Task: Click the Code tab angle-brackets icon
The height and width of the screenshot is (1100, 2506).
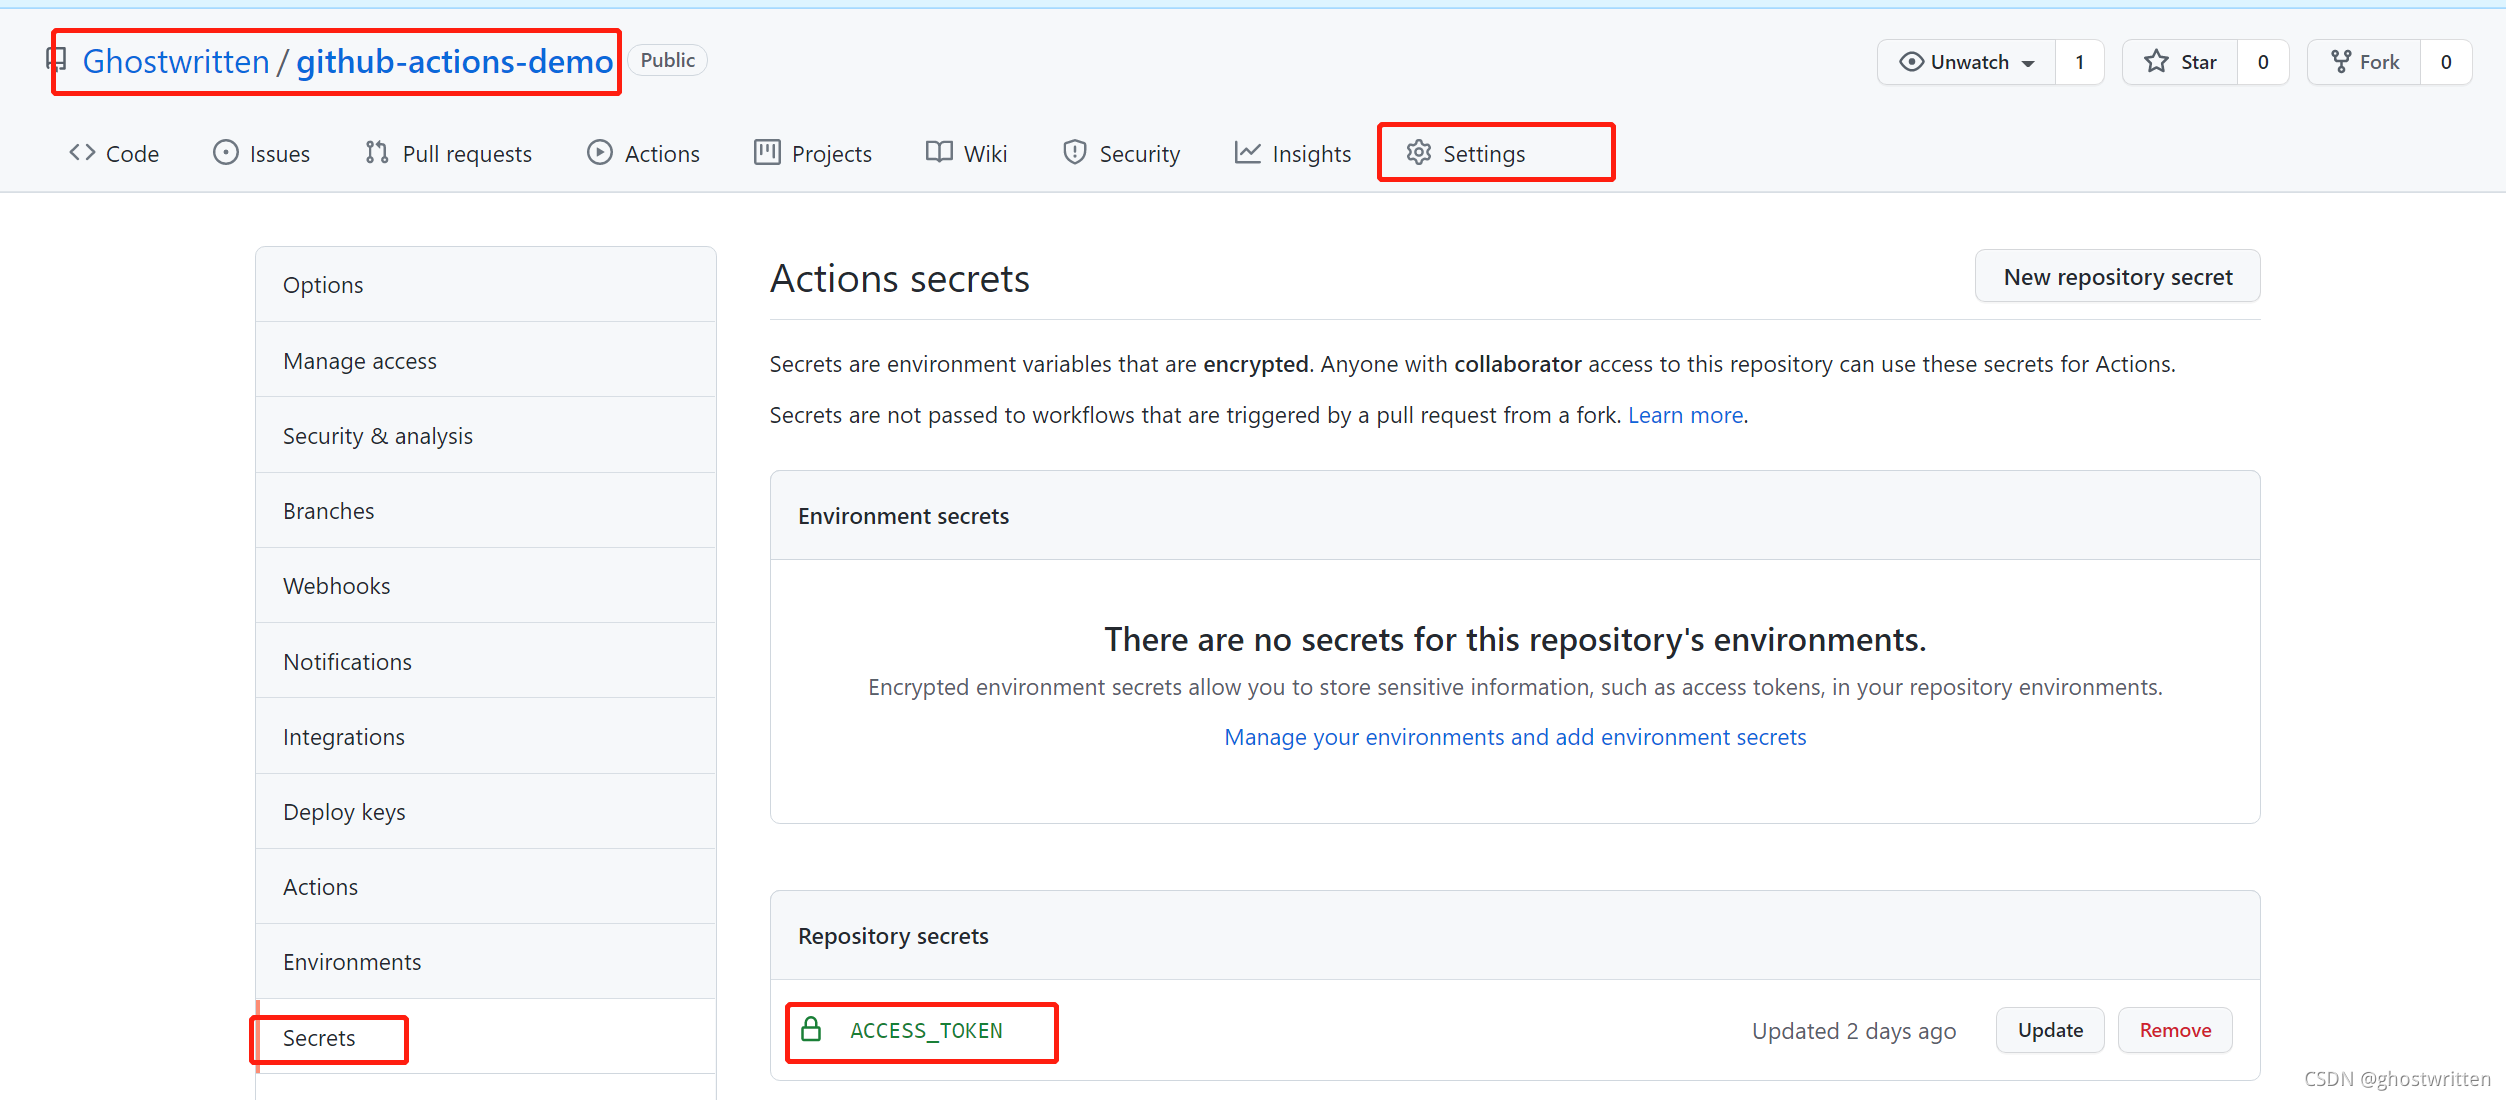Action: pos(82,153)
